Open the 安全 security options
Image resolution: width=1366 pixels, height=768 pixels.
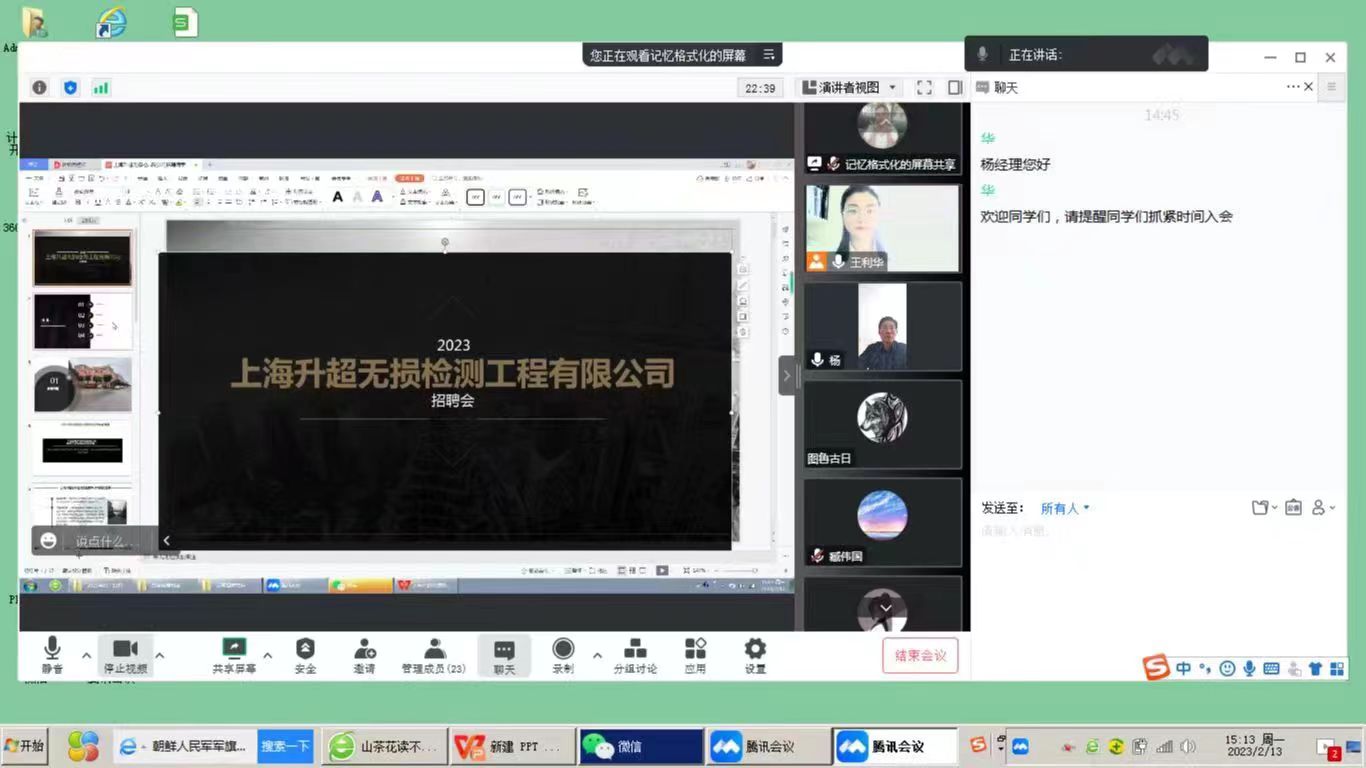[305, 655]
